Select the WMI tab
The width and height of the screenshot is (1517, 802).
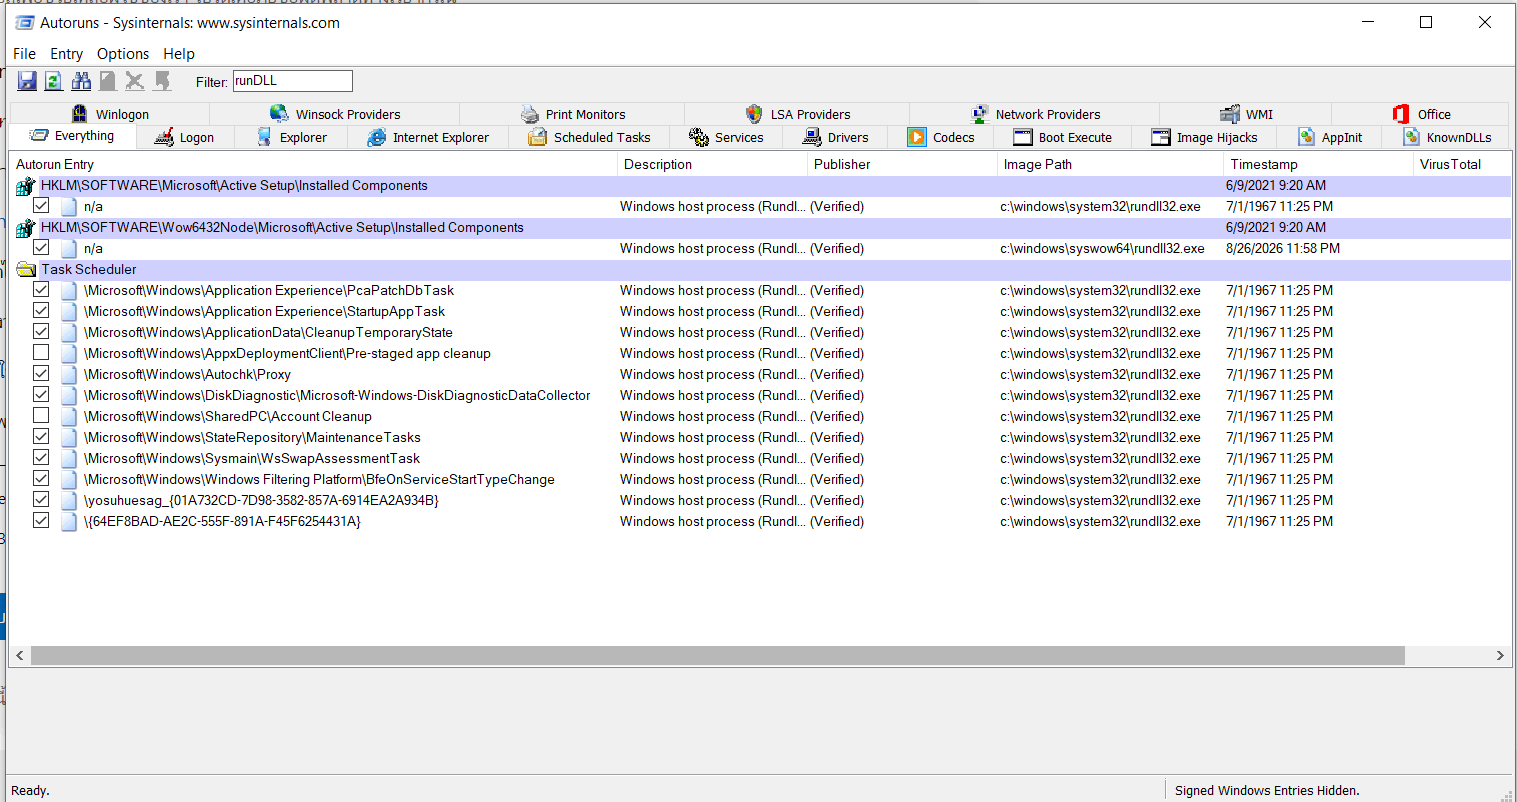pyautogui.click(x=1246, y=114)
